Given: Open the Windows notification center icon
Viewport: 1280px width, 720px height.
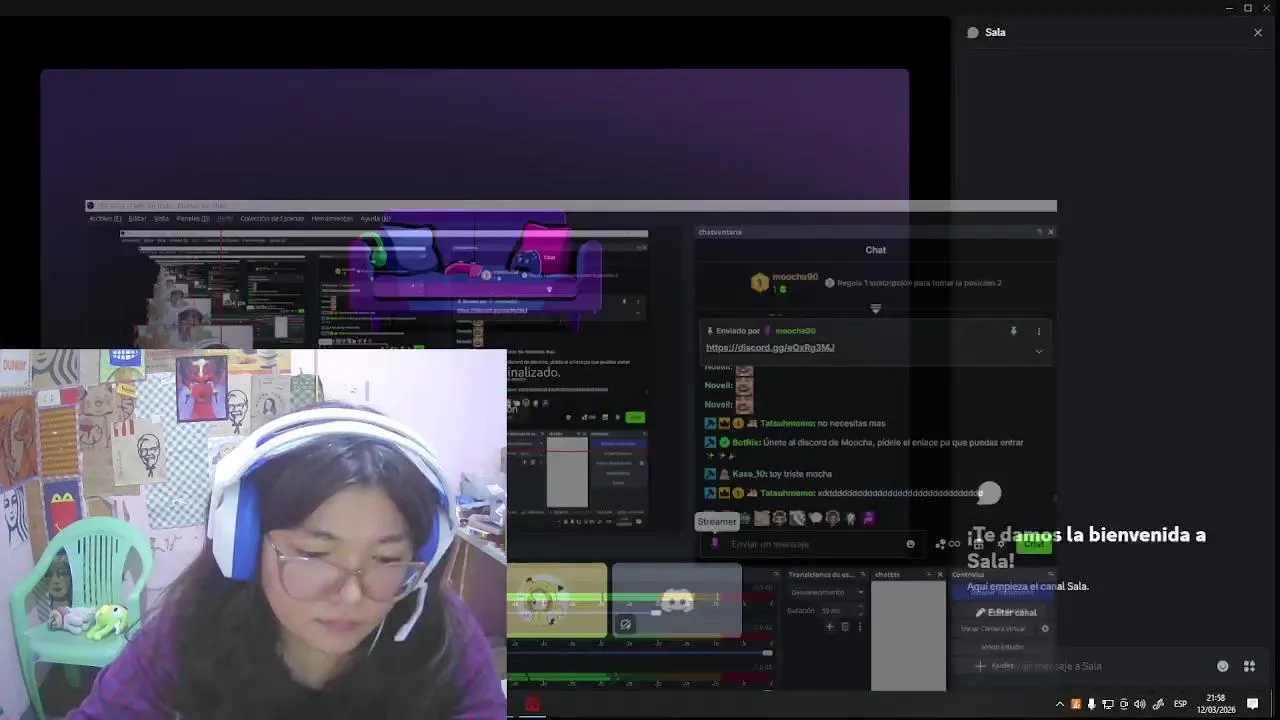Looking at the screenshot, I should click(x=1252, y=704).
